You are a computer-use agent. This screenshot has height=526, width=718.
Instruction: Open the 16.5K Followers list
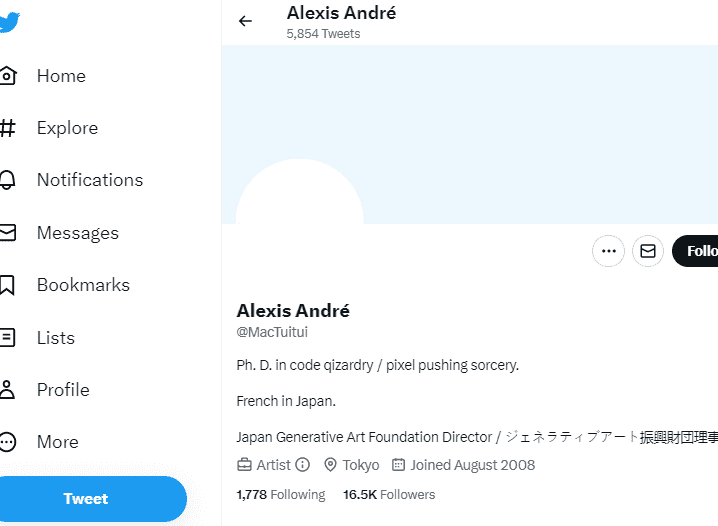pos(389,494)
